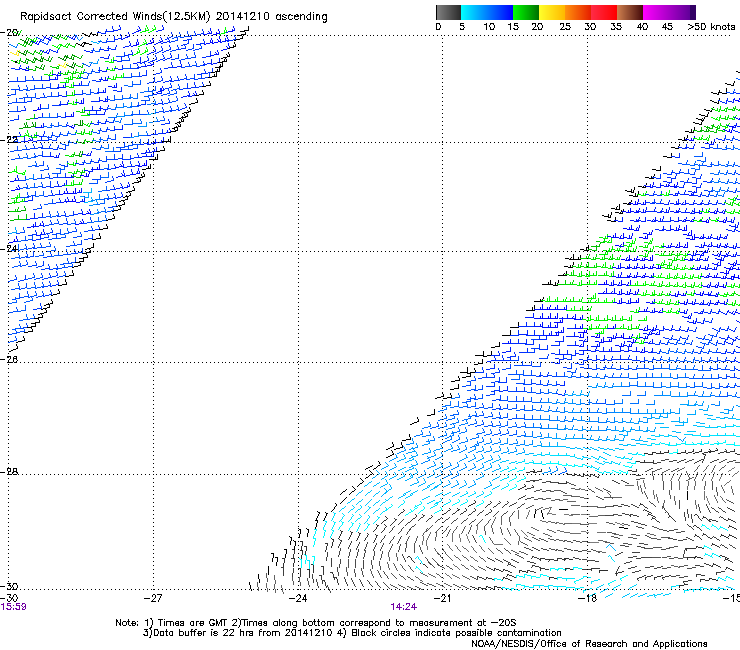Click the -26 latitude axis label

pos(9,360)
